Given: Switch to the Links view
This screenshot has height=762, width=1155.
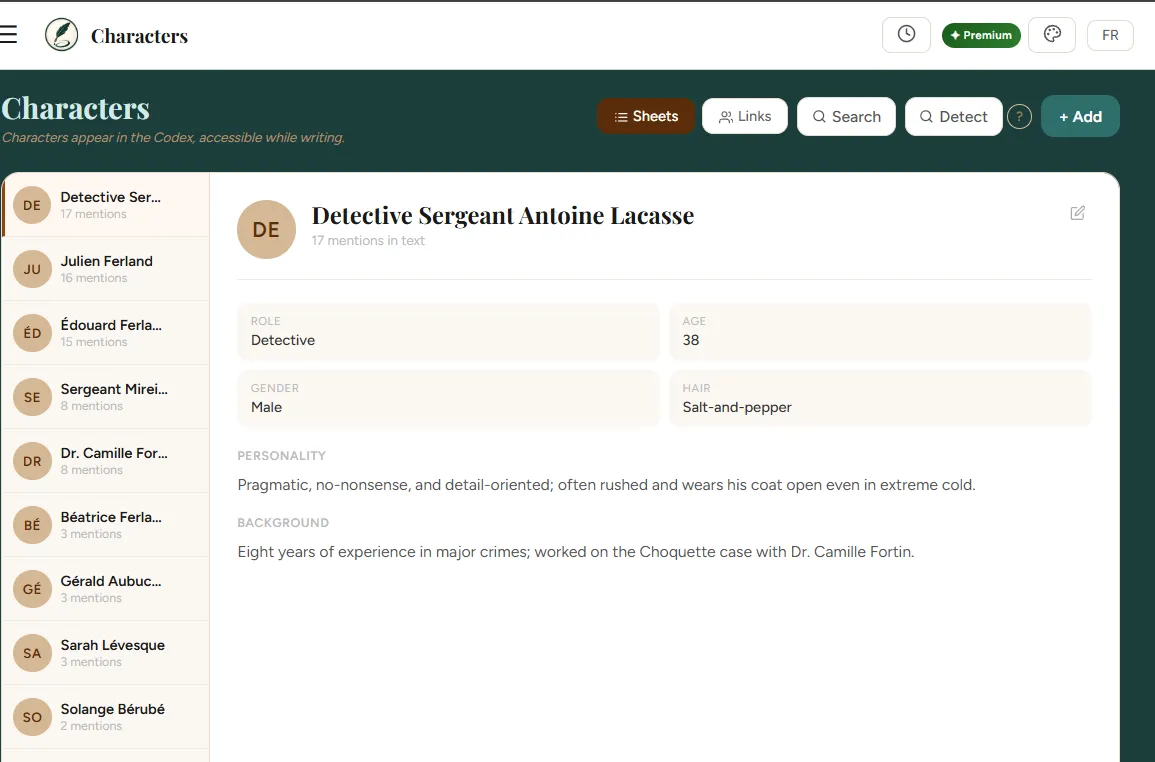Looking at the screenshot, I should click(x=745, y=116).
